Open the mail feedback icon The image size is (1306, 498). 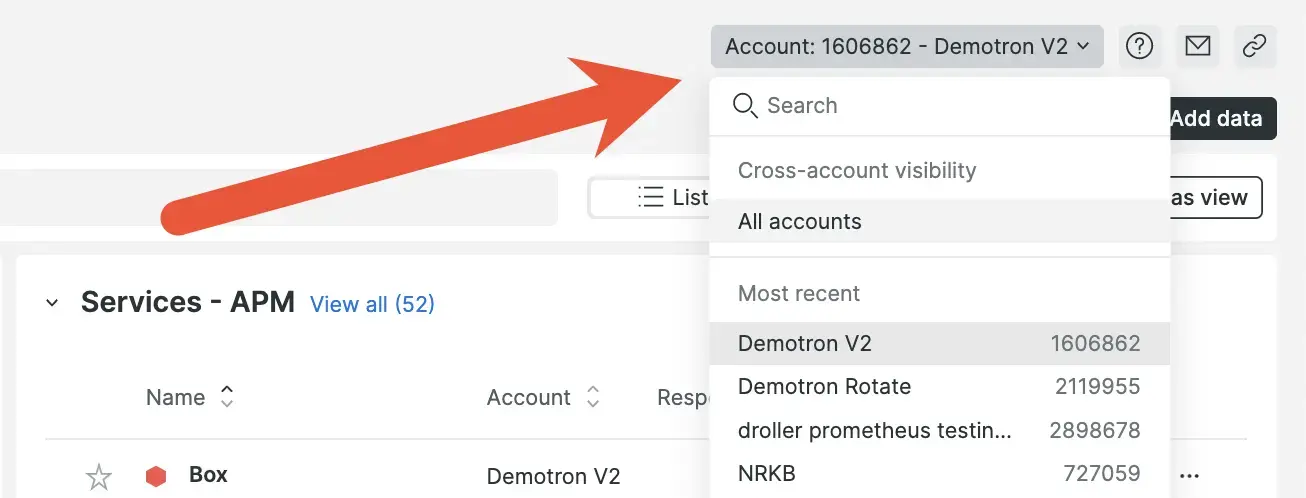(x=1197, y=46)
